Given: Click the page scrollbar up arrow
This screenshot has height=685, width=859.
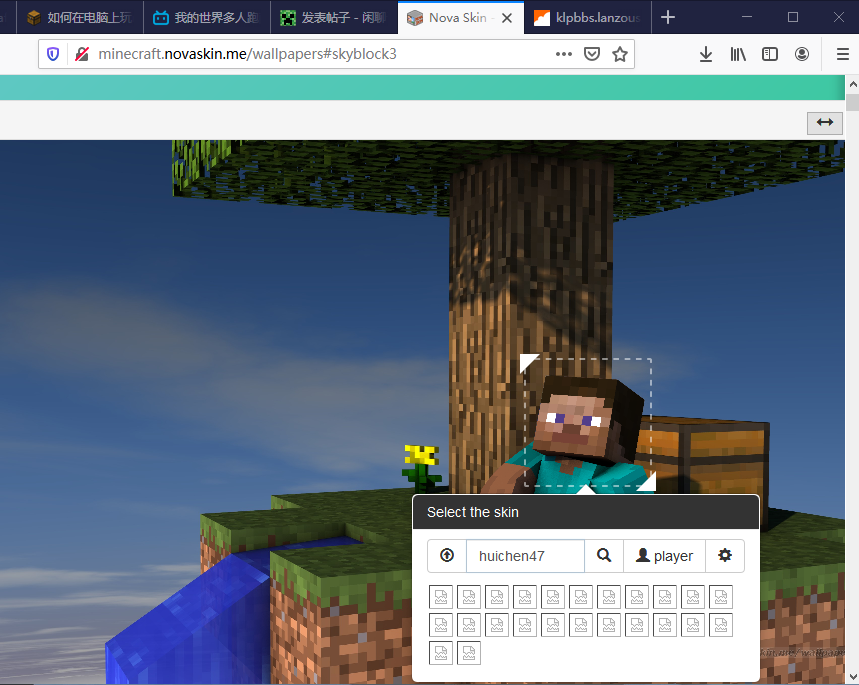Looking at the screenshot, I should pyautogui.click(x=852, y=84).
